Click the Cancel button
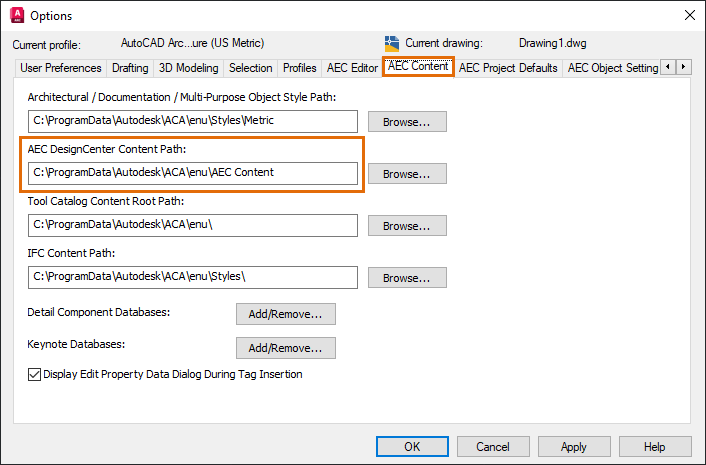The width and height of the screenshot is (706, 465). [493, 447]
